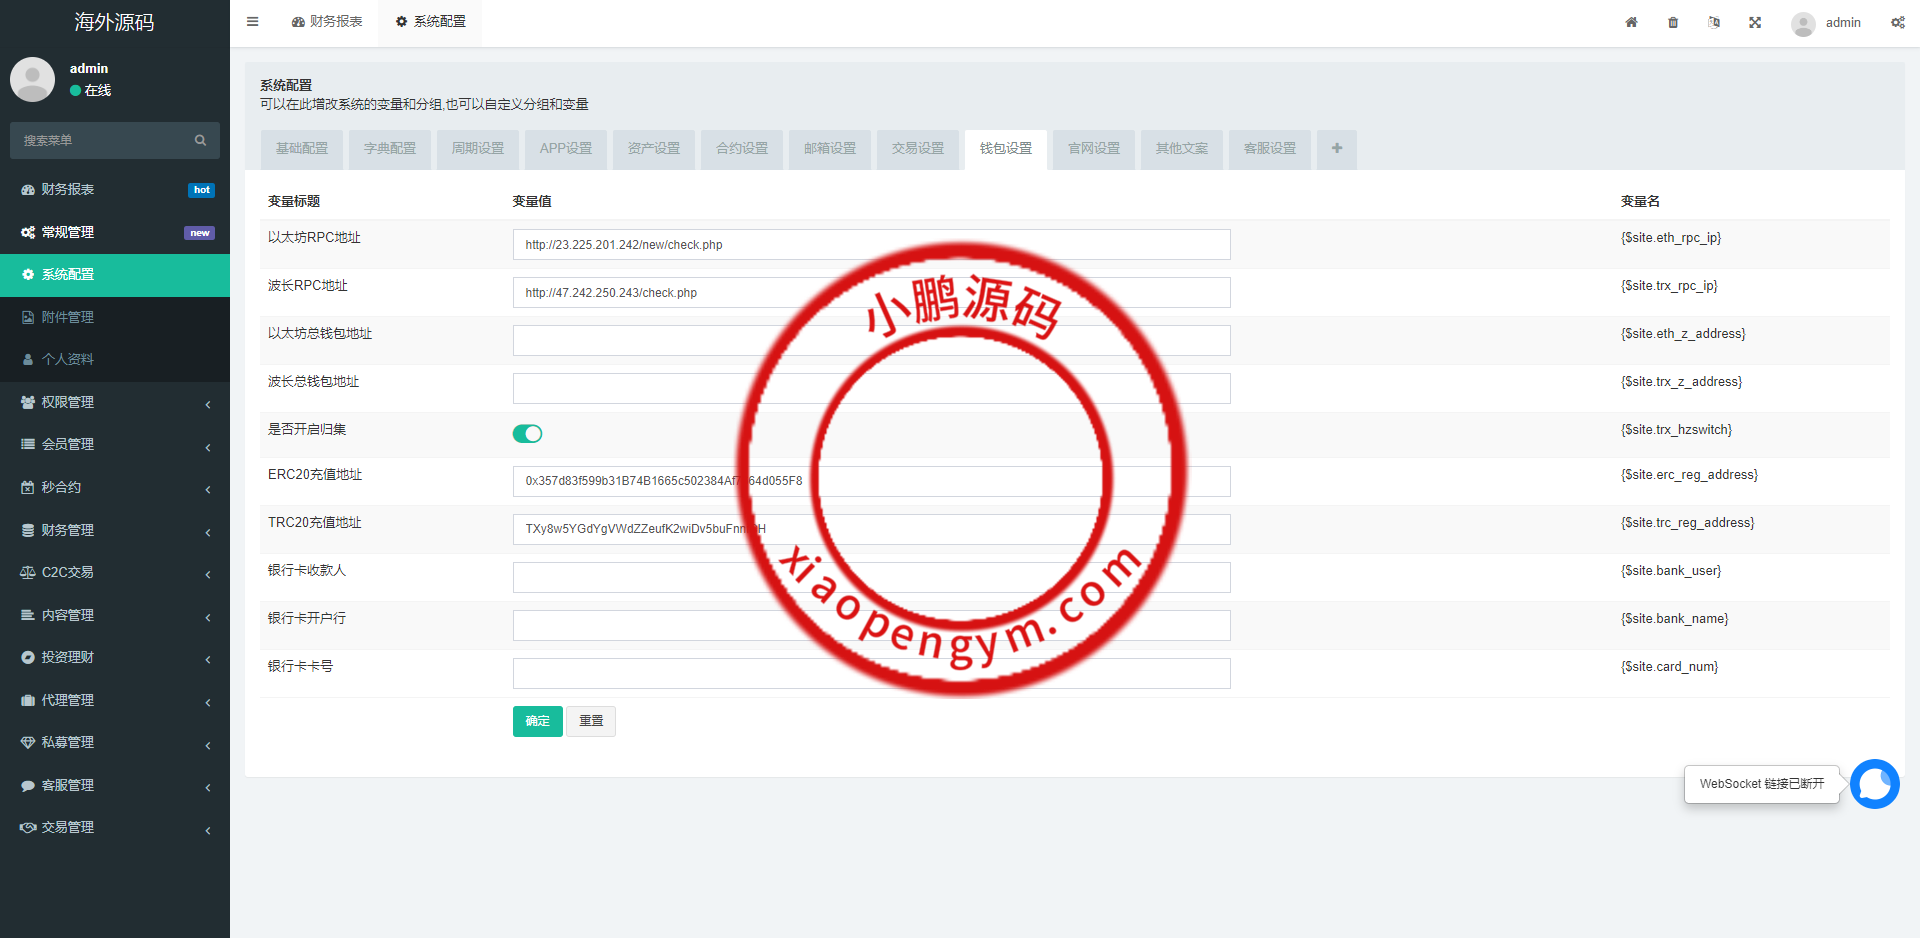Open 财务报表 in the sidebar
Screen dimensions: 1920x938
[68, 189]
